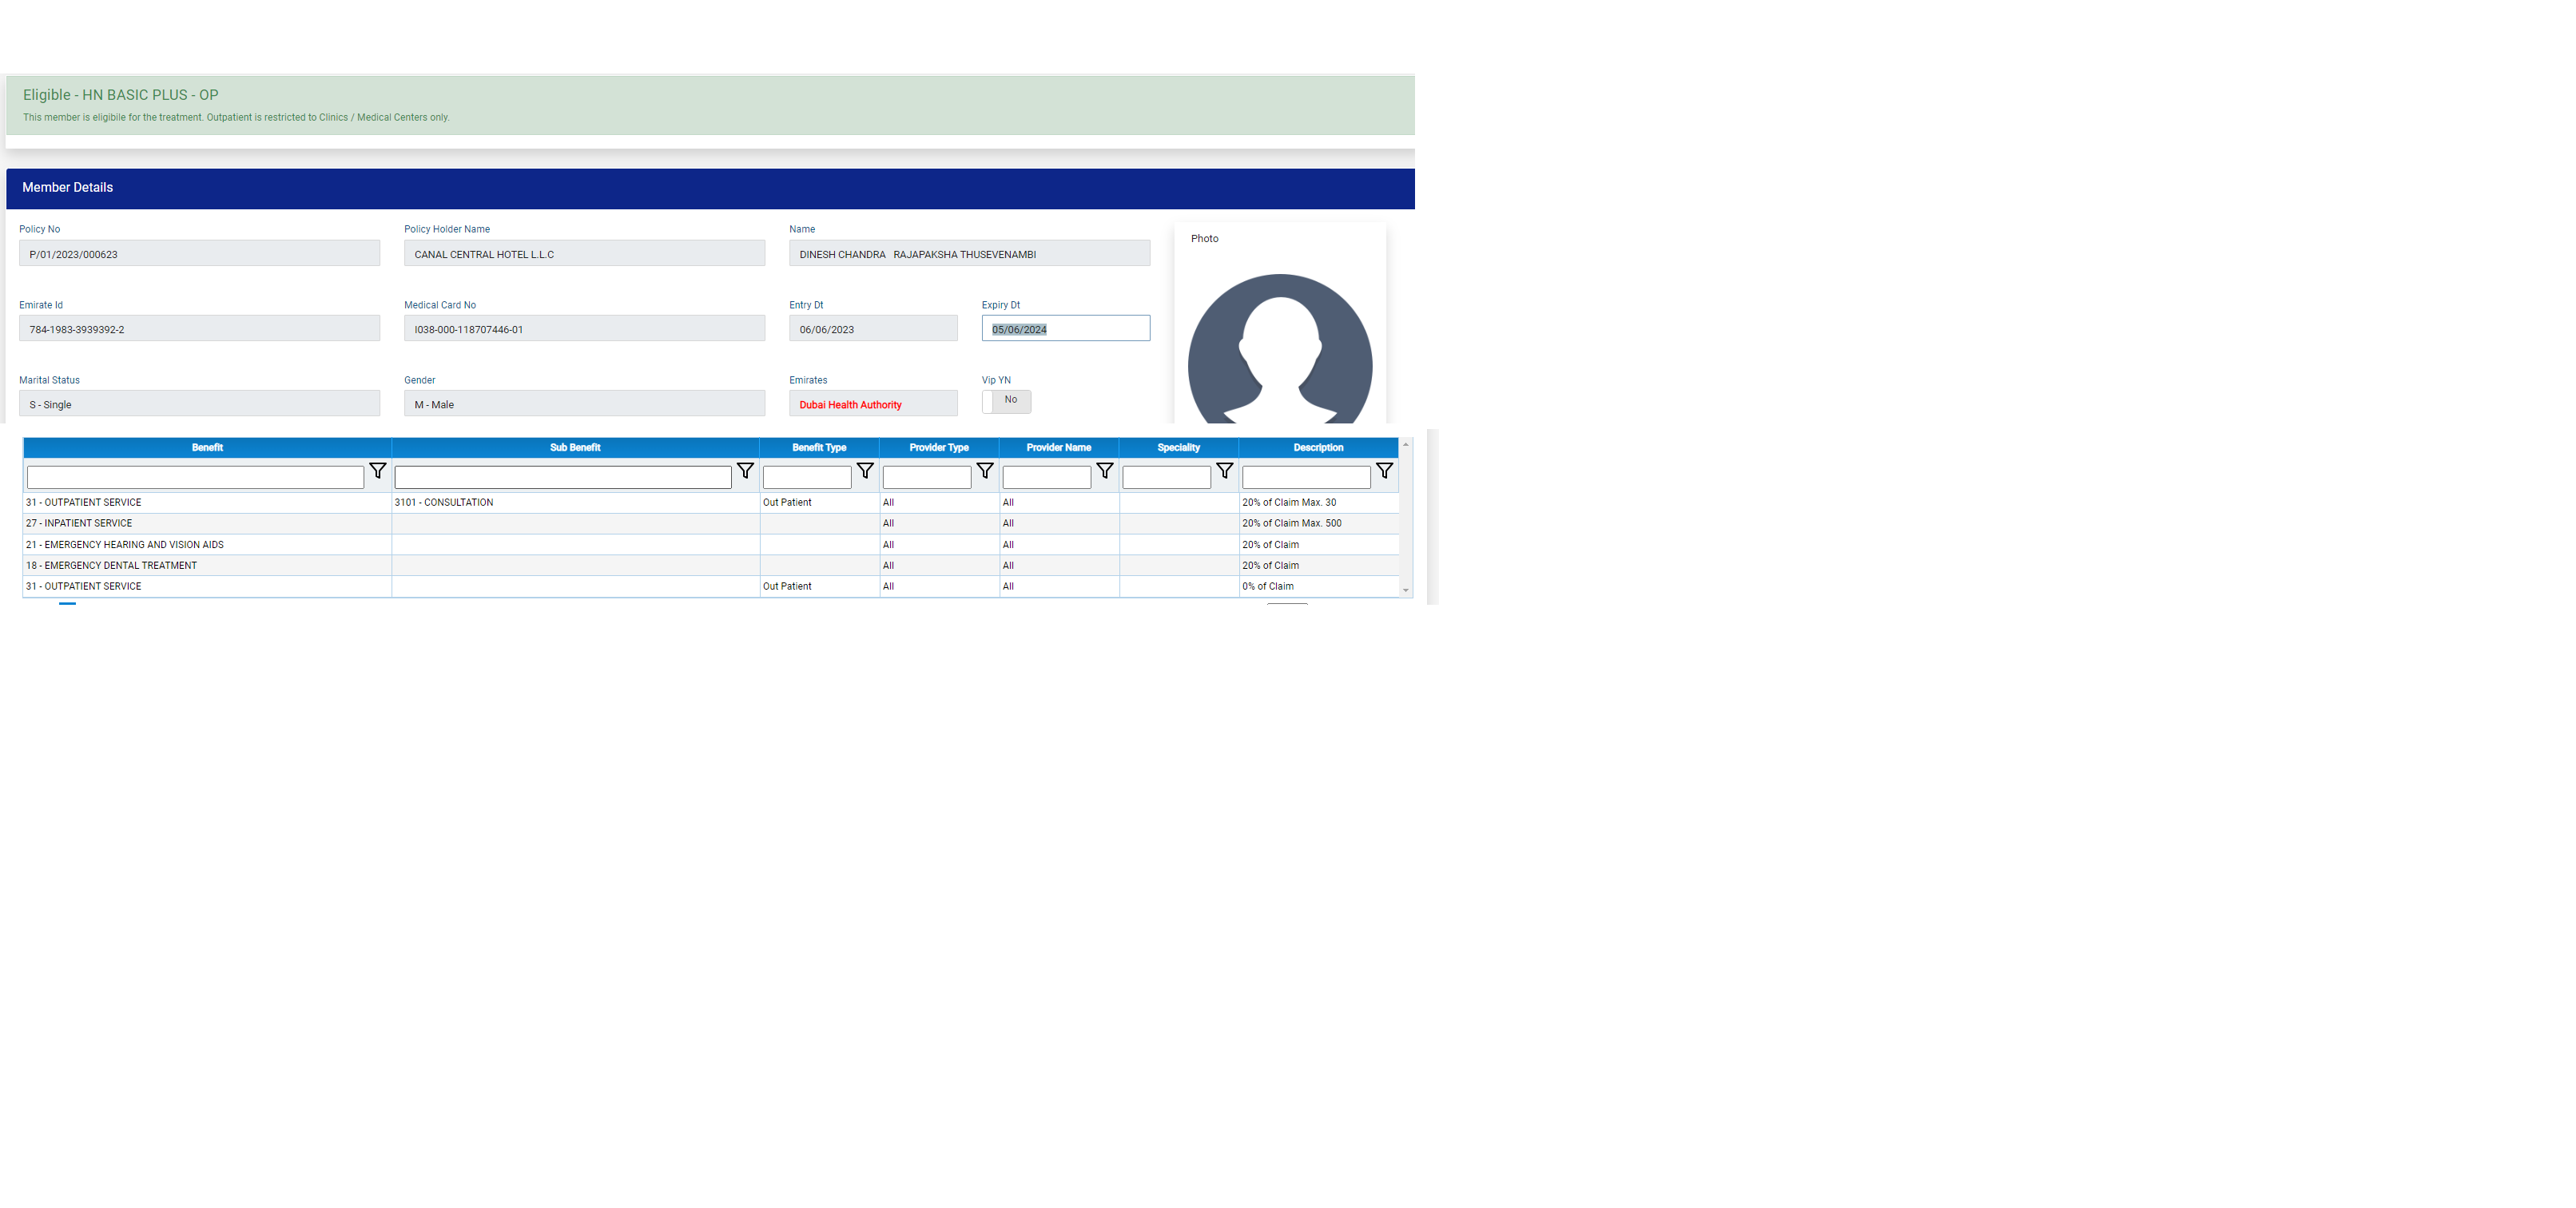The image size is (2576, 1208).
Task: Click the Benefit filter text box
Action: pyautogui.click(x=195, y=478)
